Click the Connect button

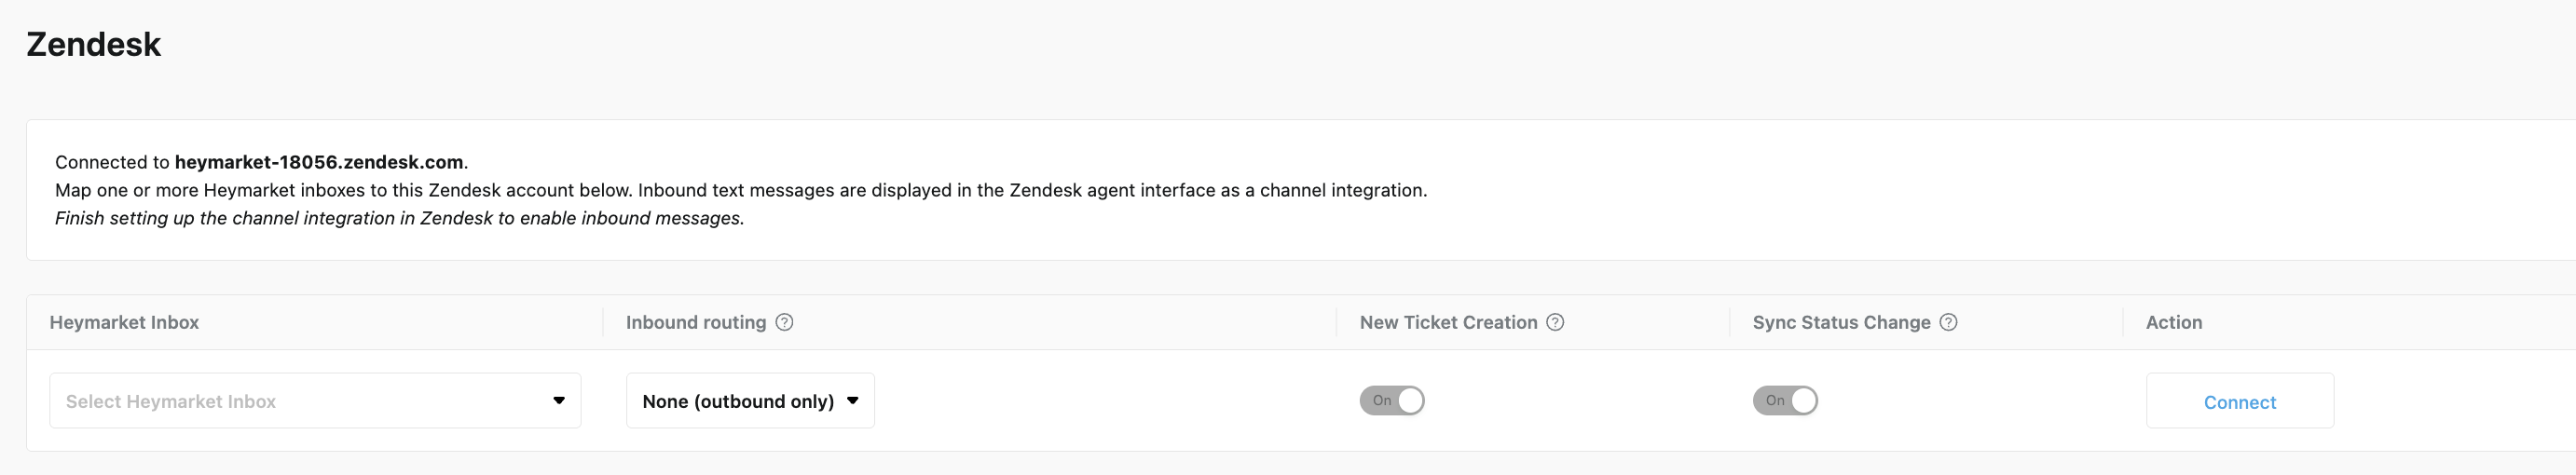click(2240, 401)
